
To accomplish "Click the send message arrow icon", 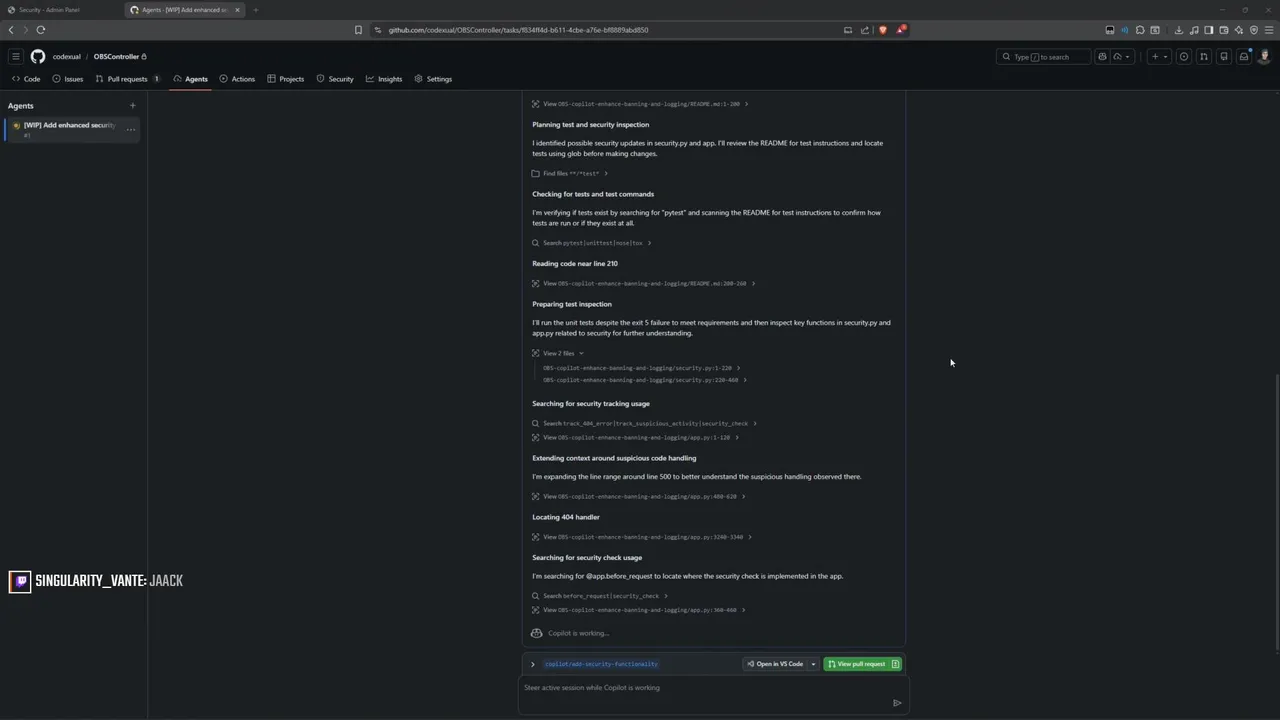I will 897,703.
